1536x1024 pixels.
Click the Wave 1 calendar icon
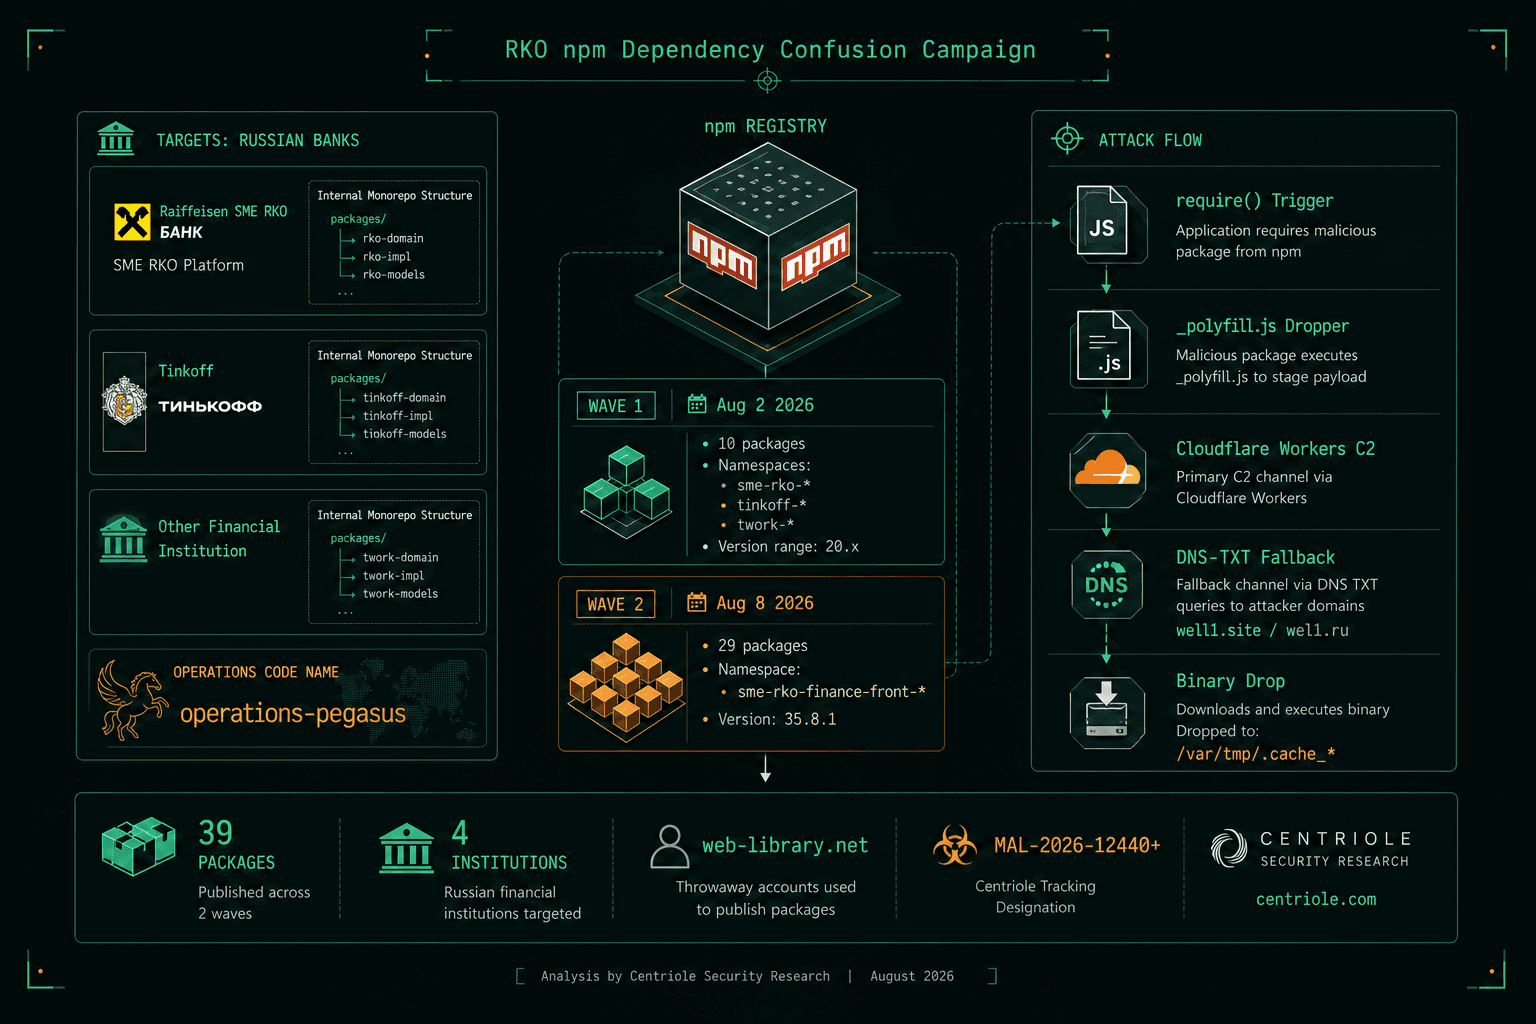pos(697,404)
